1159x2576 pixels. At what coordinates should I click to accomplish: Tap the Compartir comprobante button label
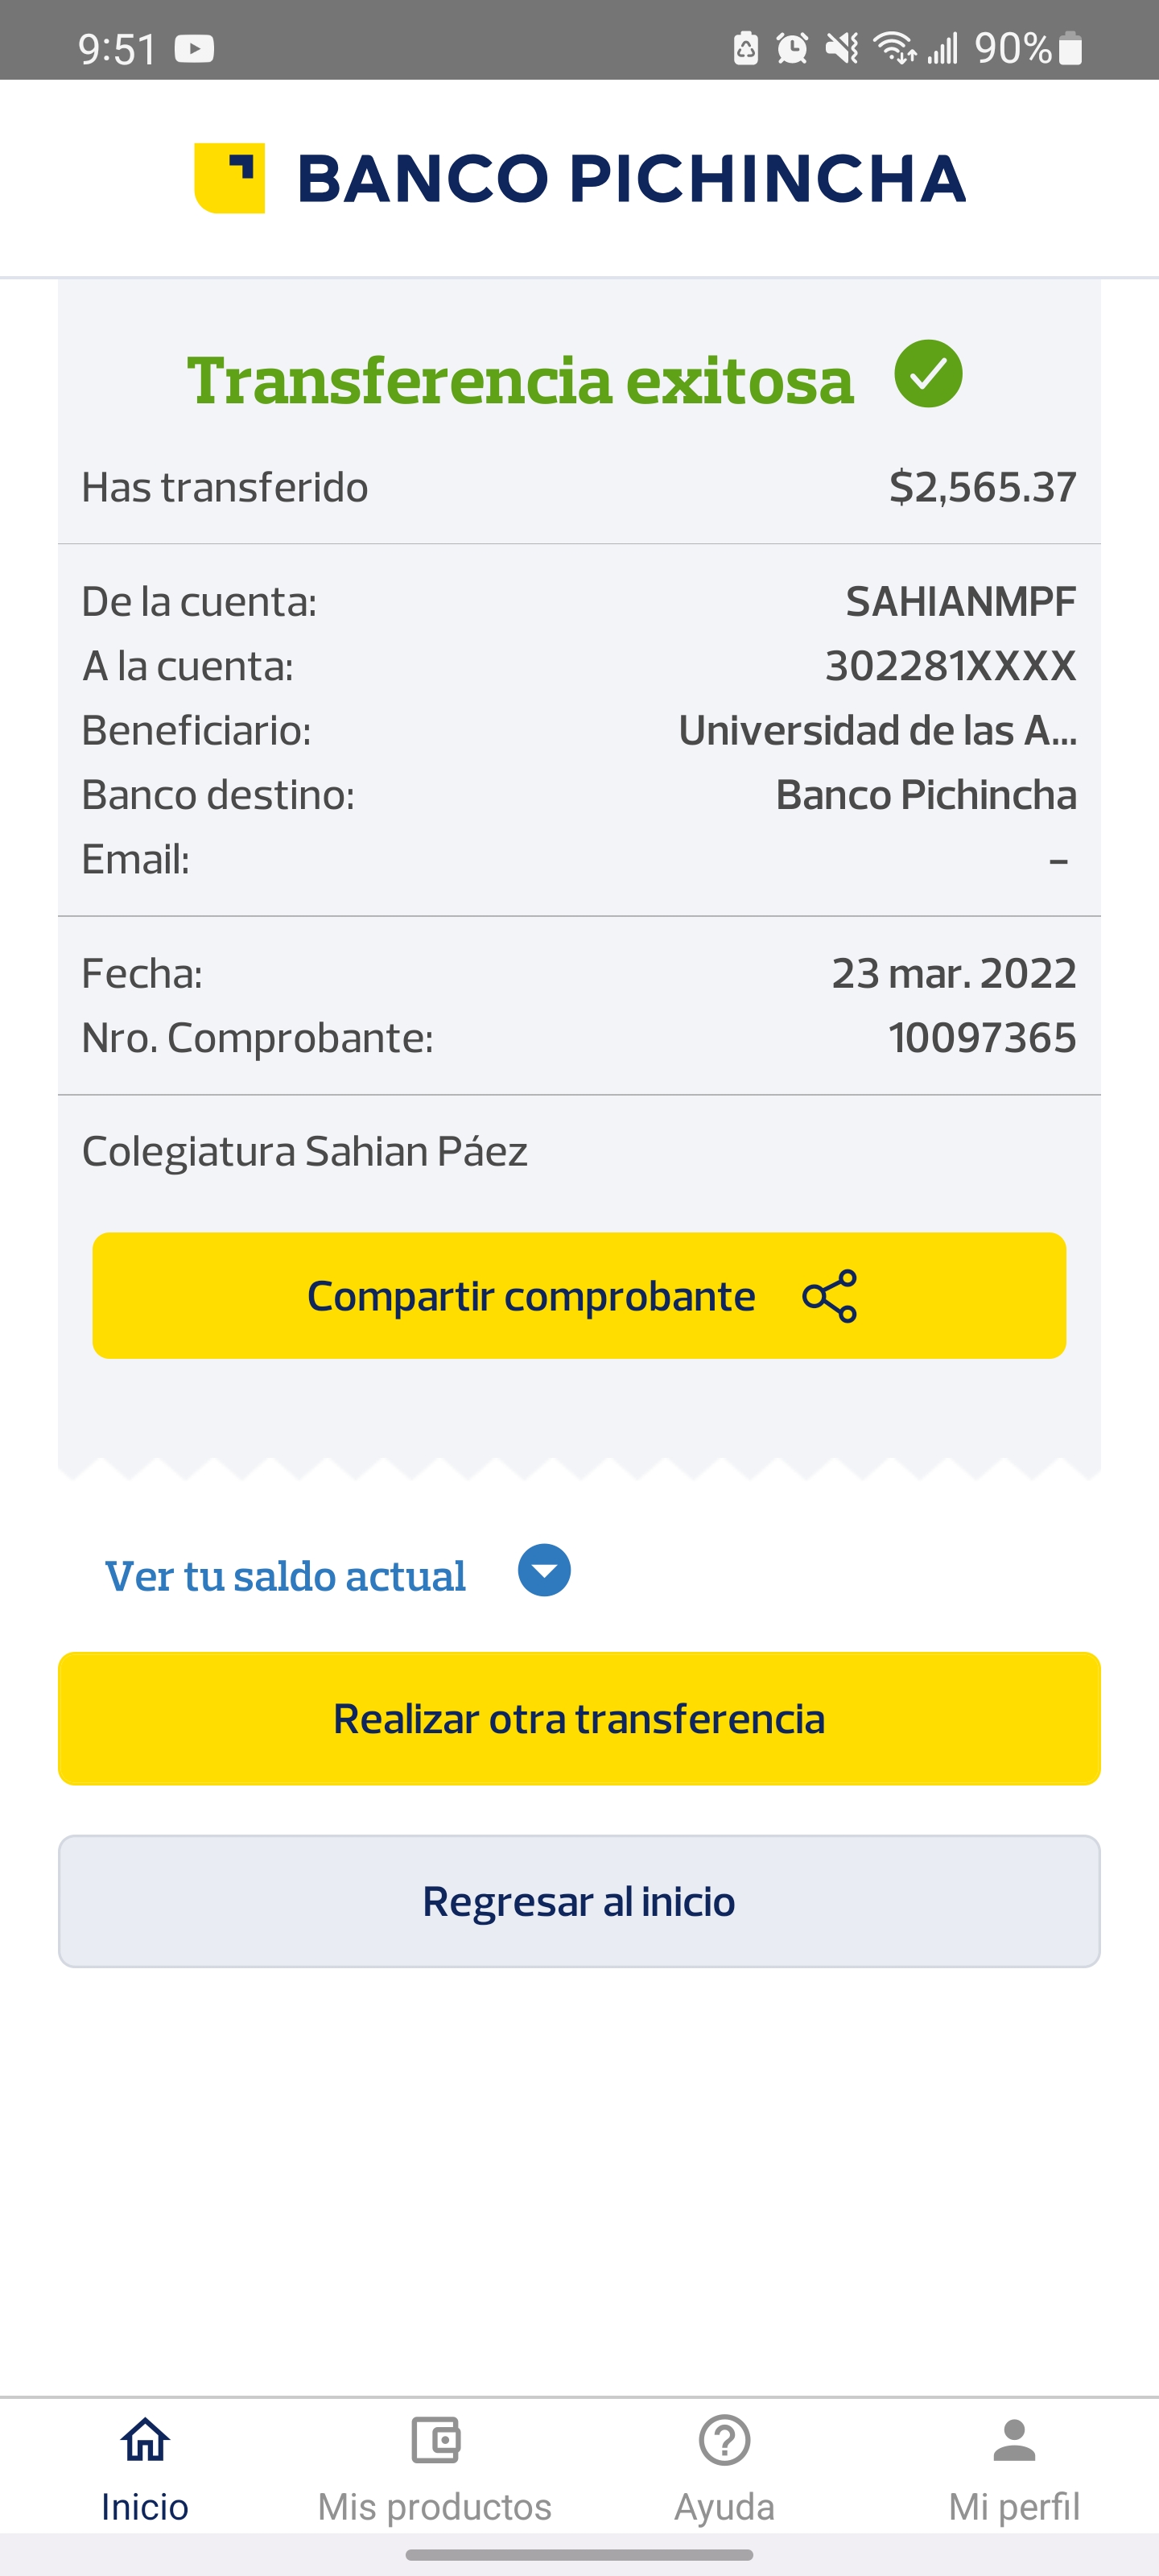[x=531, y=1296]
